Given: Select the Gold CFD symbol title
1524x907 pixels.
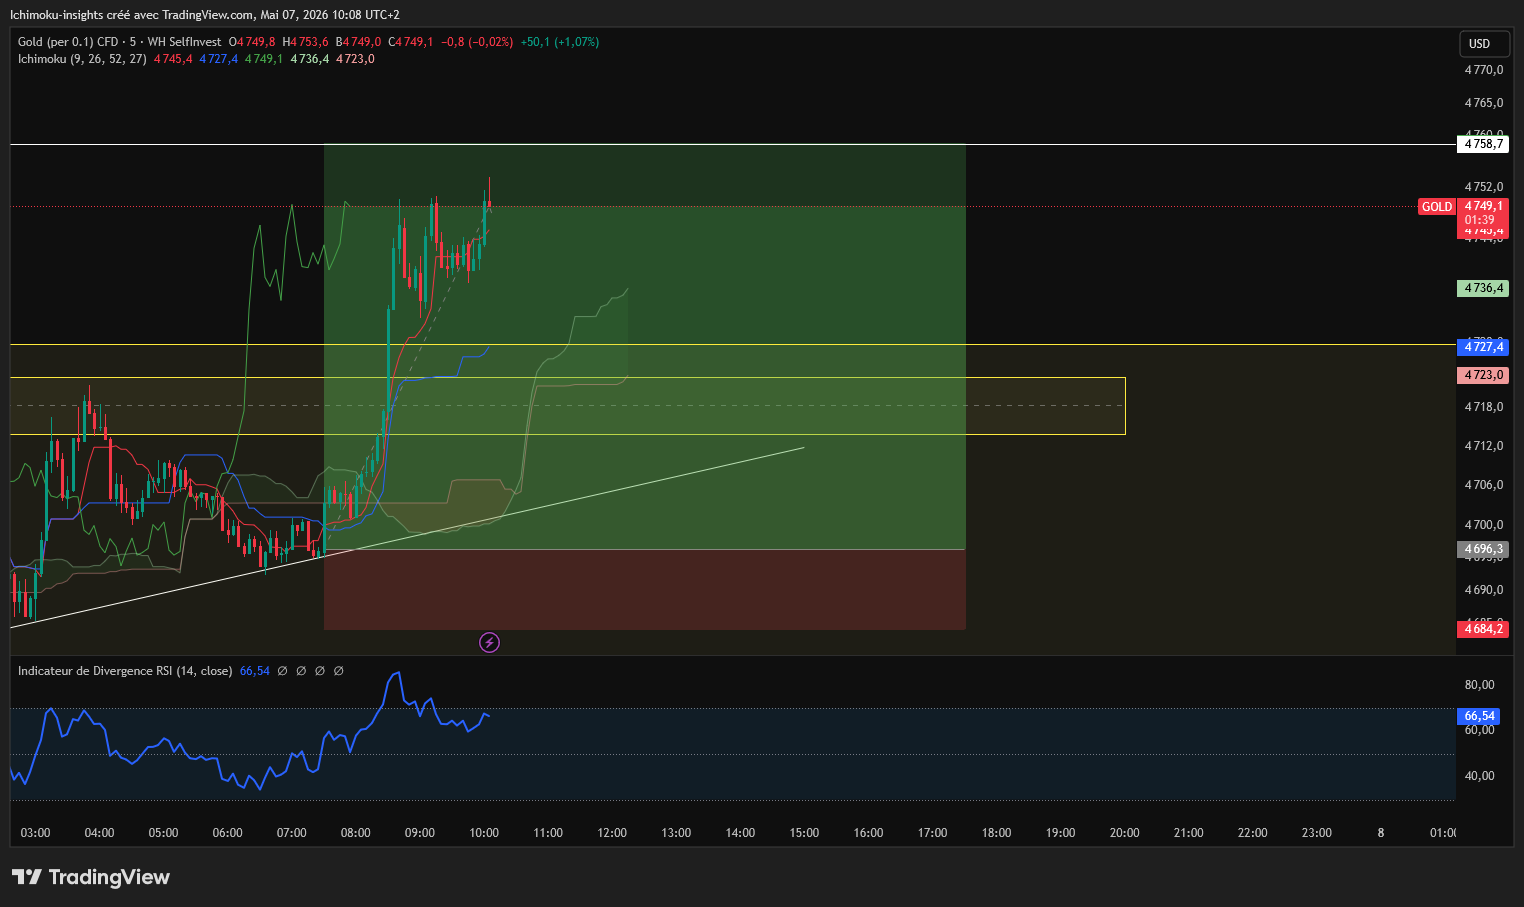Looking at the screenshot, I should point(119,42).
